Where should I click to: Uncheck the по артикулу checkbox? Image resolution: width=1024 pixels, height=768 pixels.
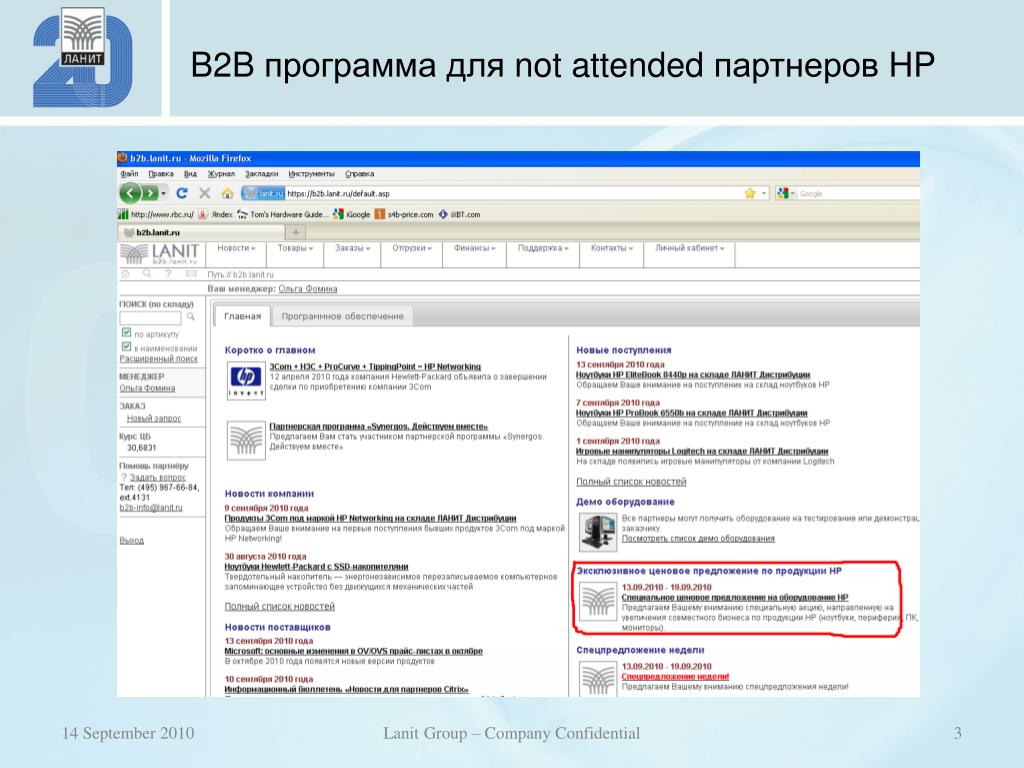point(127,332)
